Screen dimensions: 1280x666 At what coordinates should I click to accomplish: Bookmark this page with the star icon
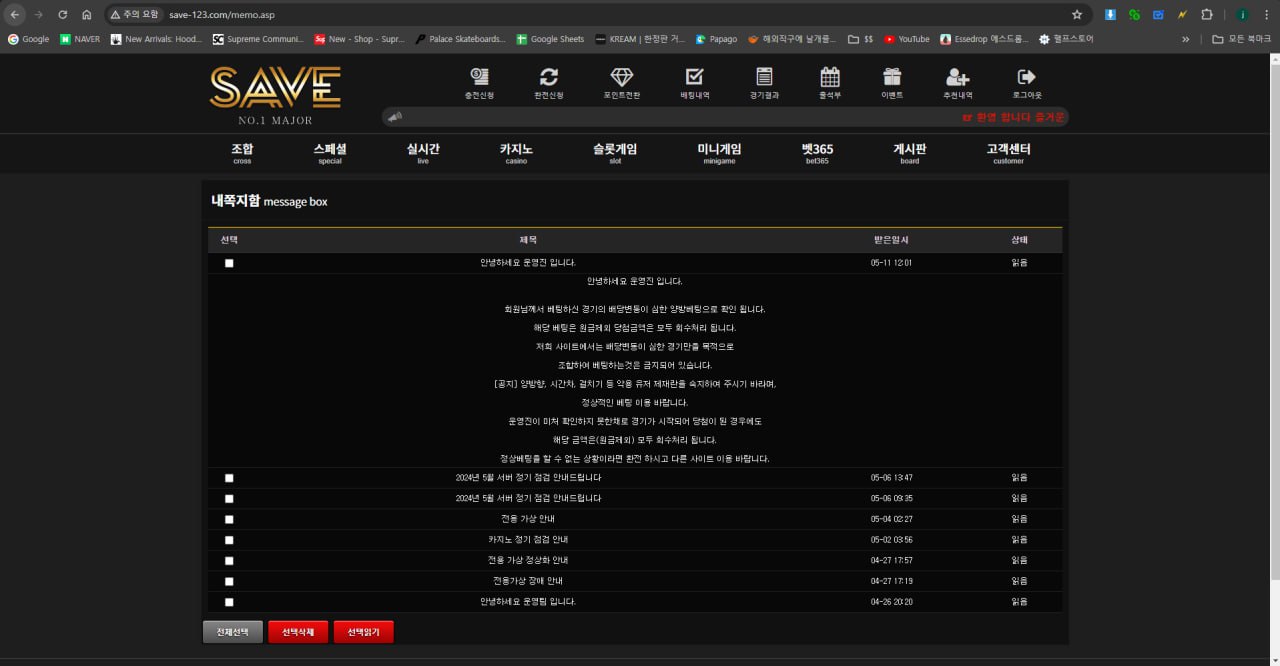tap(1077, 15)
